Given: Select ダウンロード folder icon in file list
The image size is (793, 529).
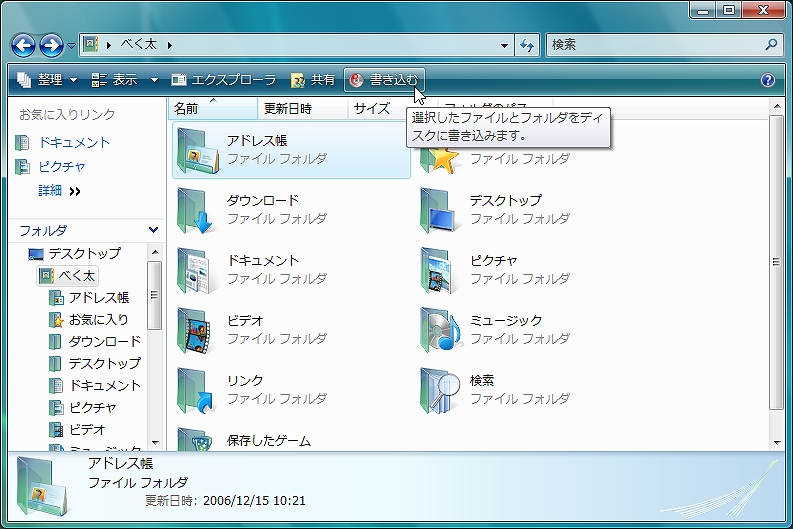Looking at the screenshot, I should pos(196,210).
